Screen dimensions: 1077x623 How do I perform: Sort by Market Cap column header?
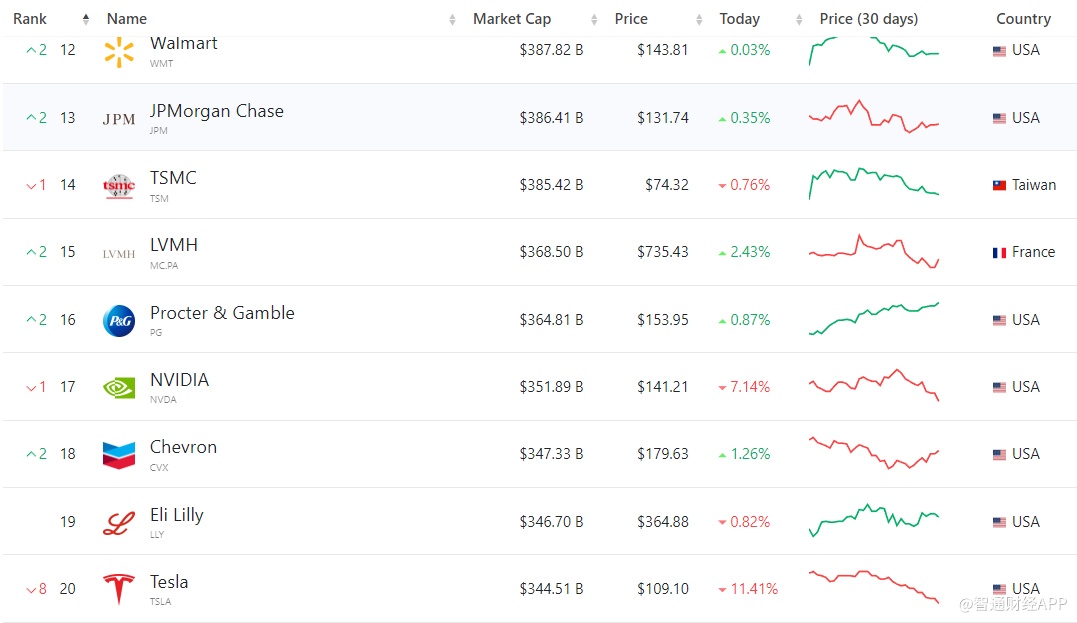512,19
